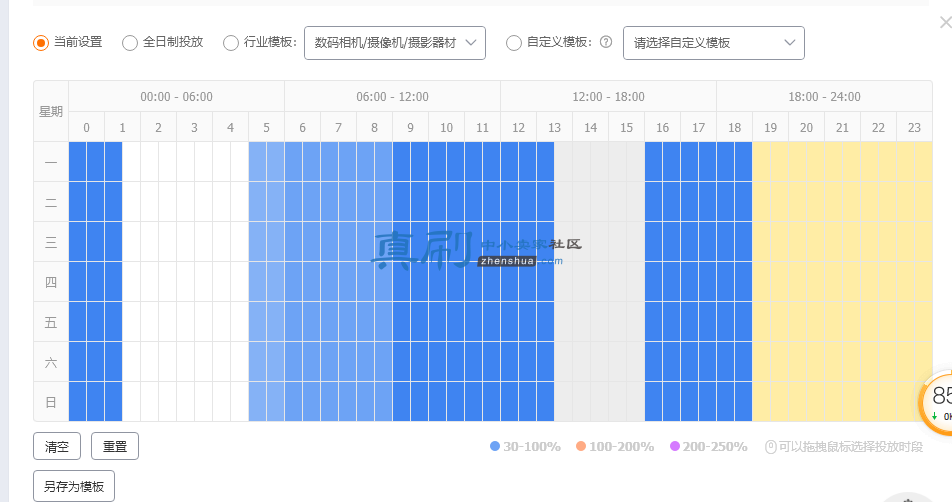Select Sunday's first half-hour cell at hour 3
Viewport: 952px width, 502px height.
tap(186, 402)
